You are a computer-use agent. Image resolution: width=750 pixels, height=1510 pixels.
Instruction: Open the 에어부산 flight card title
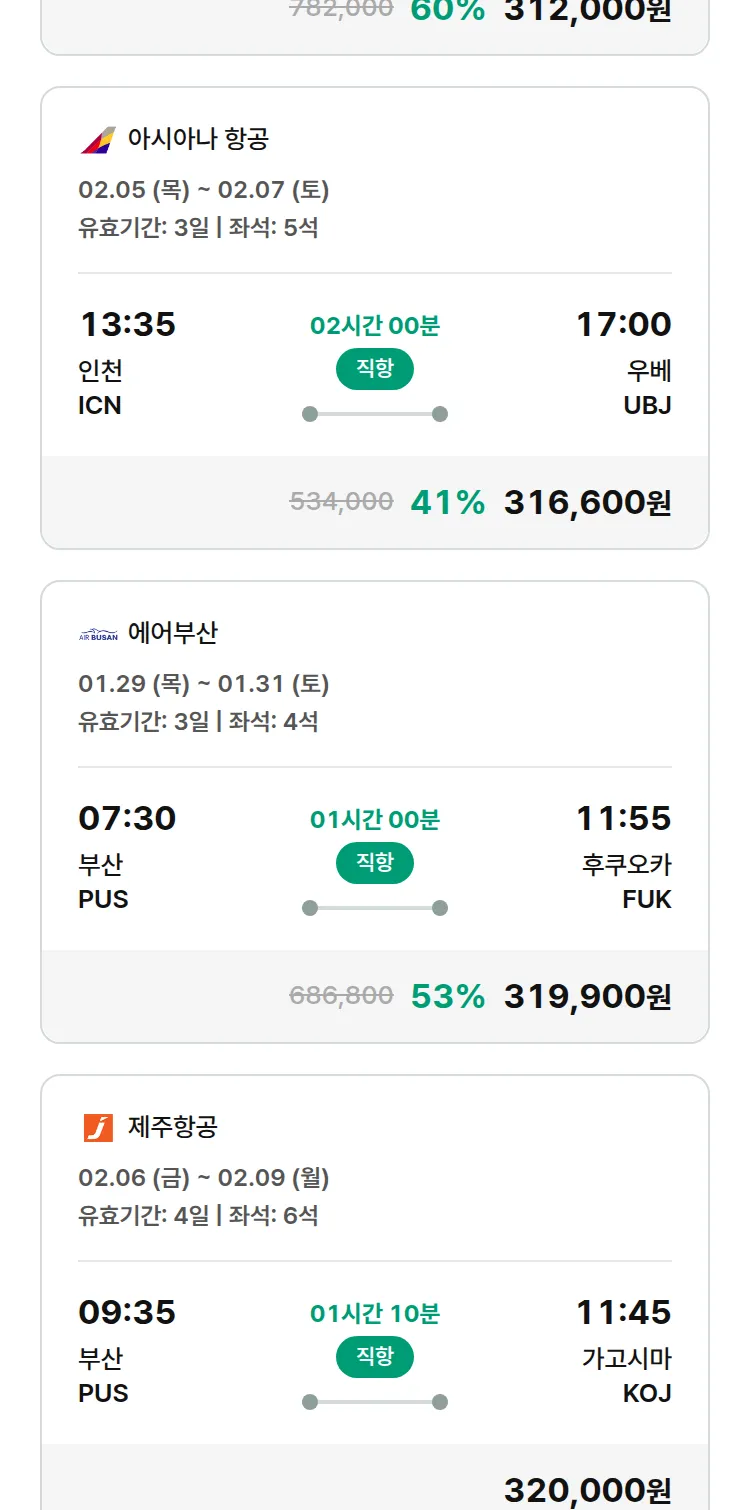tap(173, 633)
